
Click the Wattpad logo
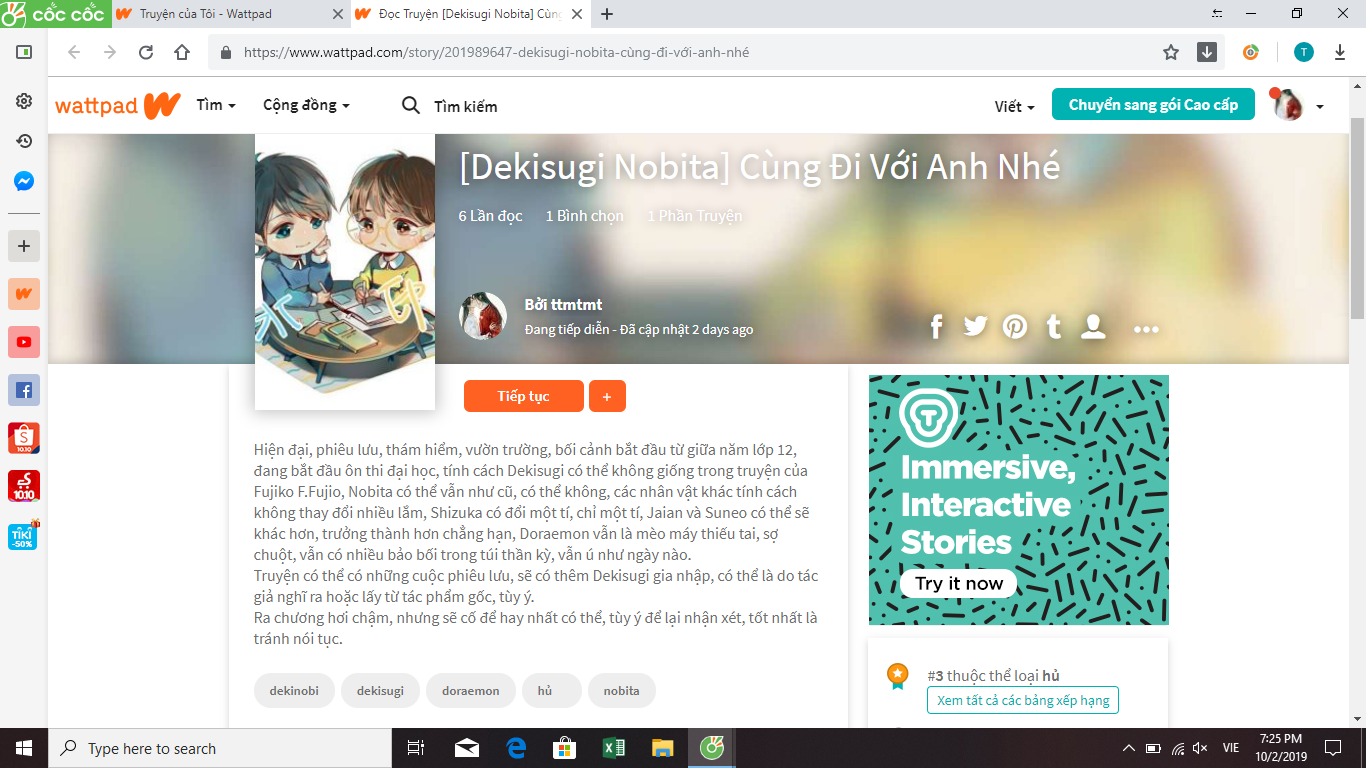tap(117, 106)
